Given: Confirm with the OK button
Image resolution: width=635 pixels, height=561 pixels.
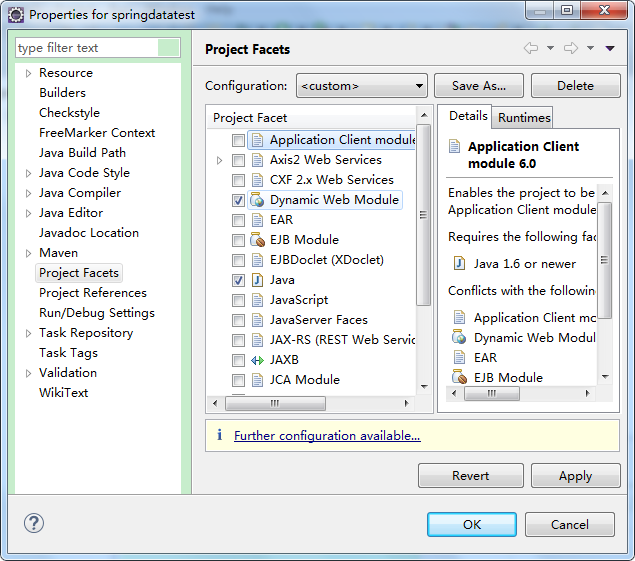Looking at the screenshot, I should tap(472, 525).
